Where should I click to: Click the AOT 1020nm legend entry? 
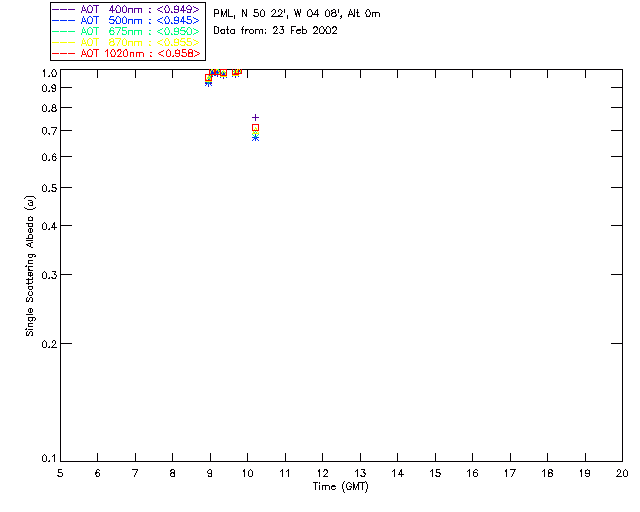(x=126, y=53)
